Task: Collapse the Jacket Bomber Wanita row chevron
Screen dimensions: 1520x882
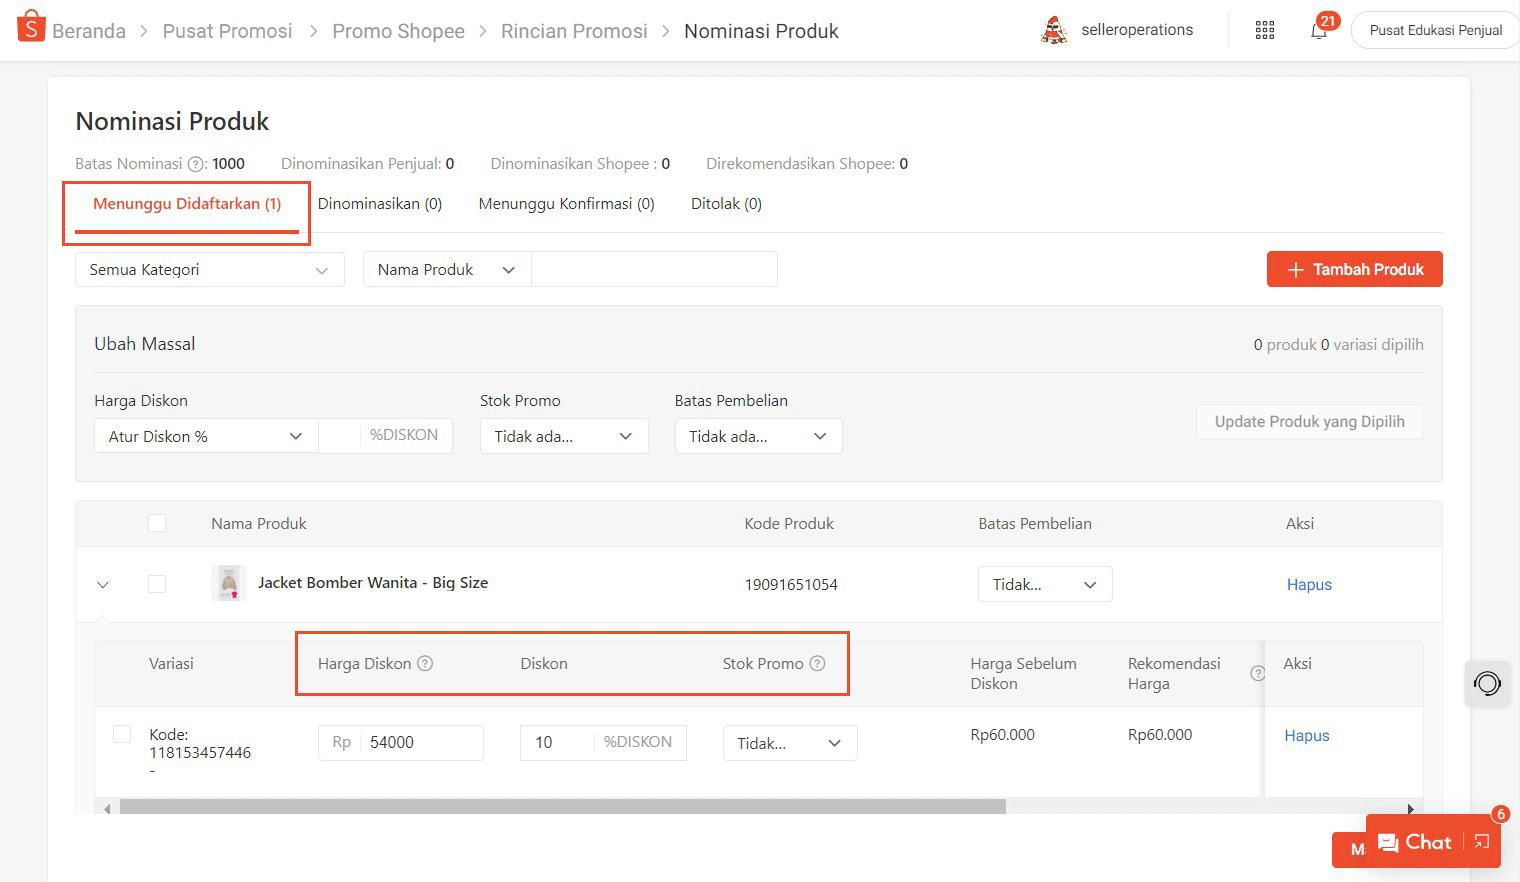Action: [103, 584]
